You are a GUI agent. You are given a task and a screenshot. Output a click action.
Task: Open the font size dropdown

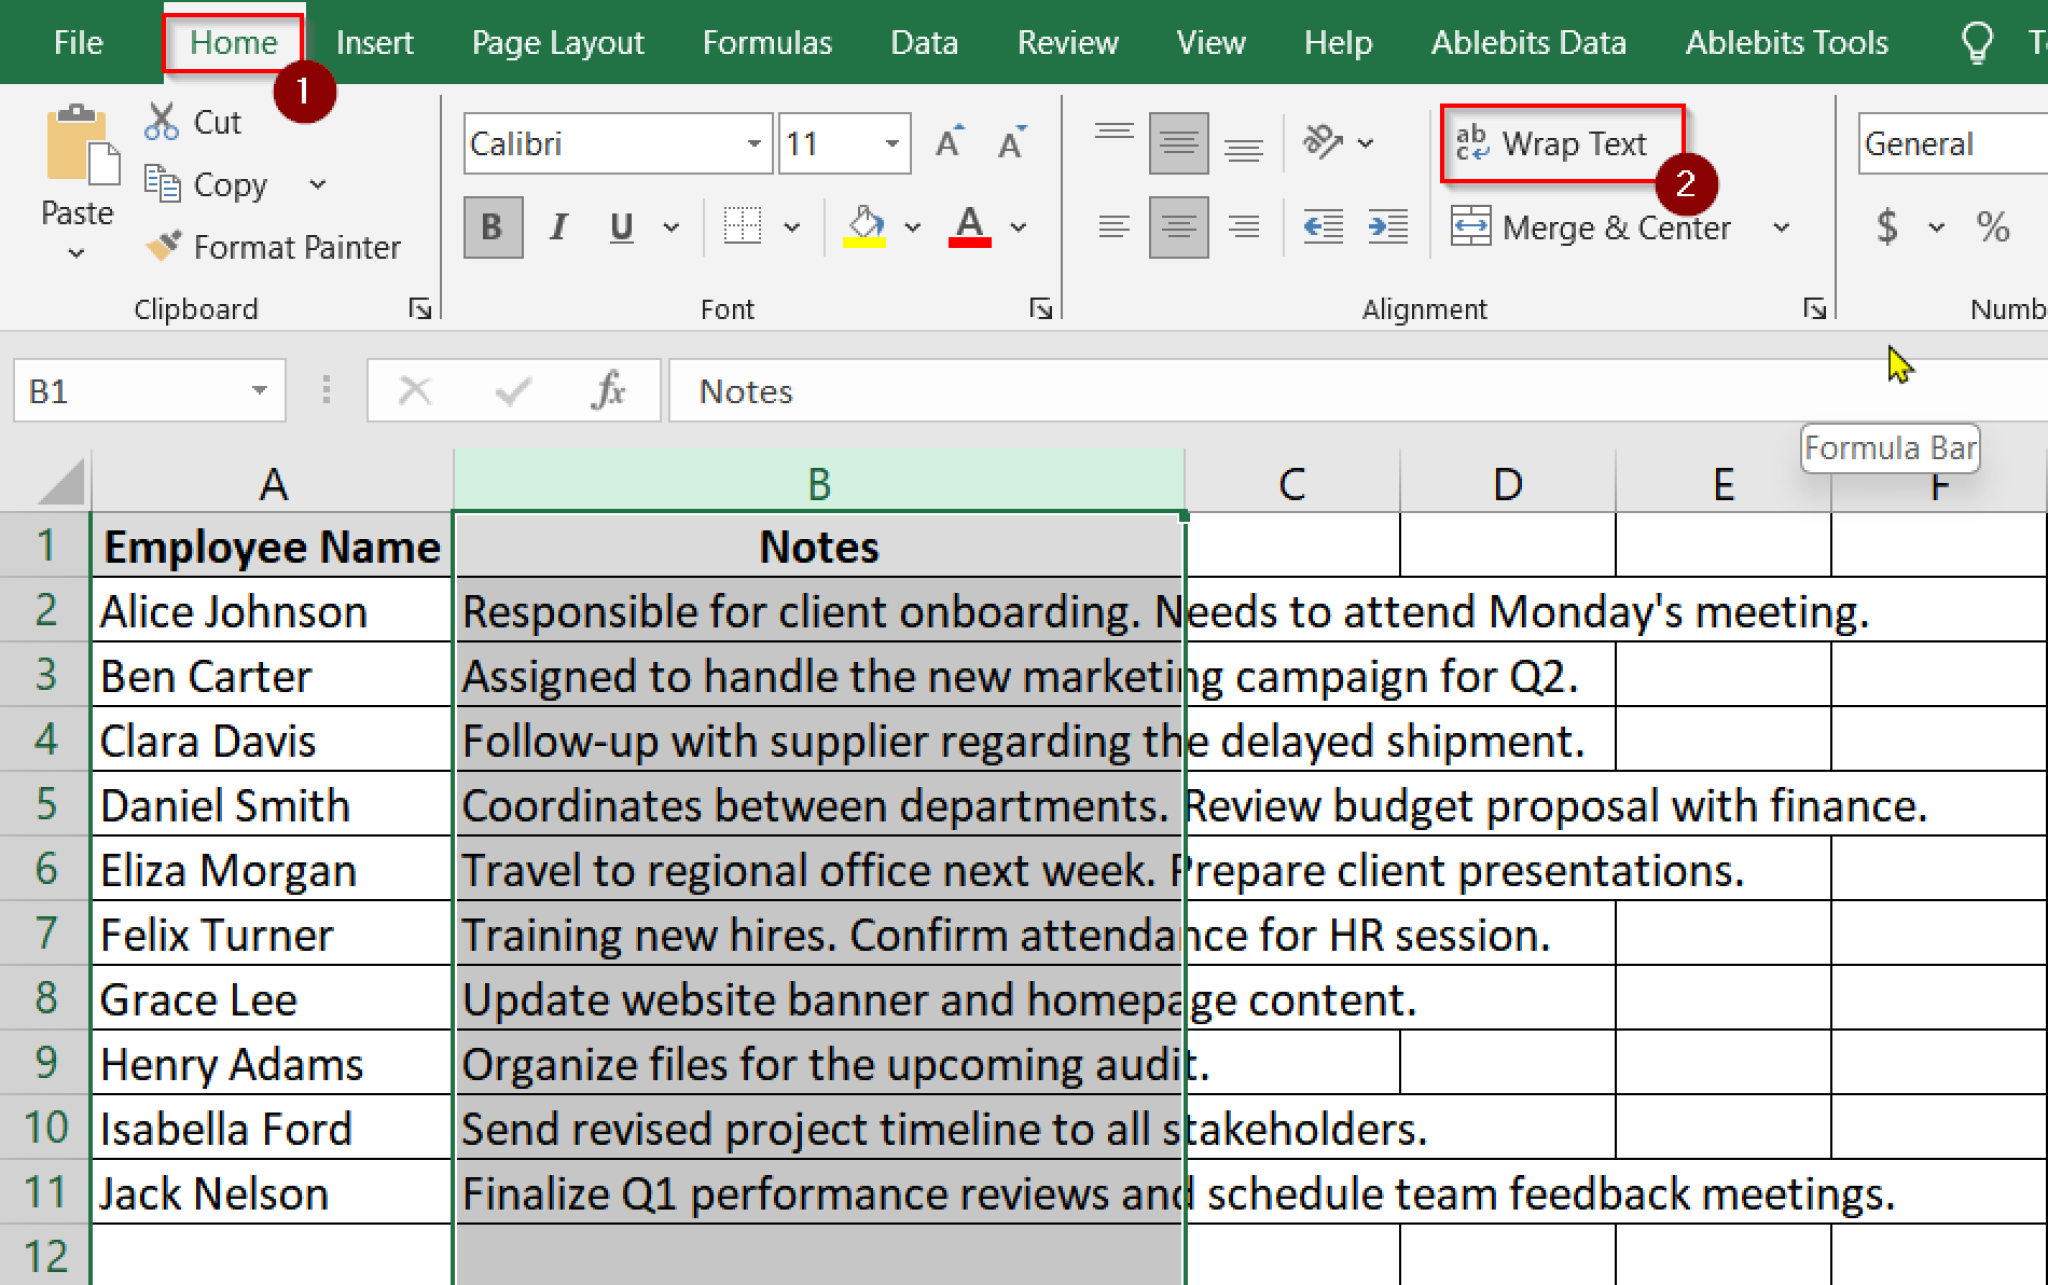(891, 143)
